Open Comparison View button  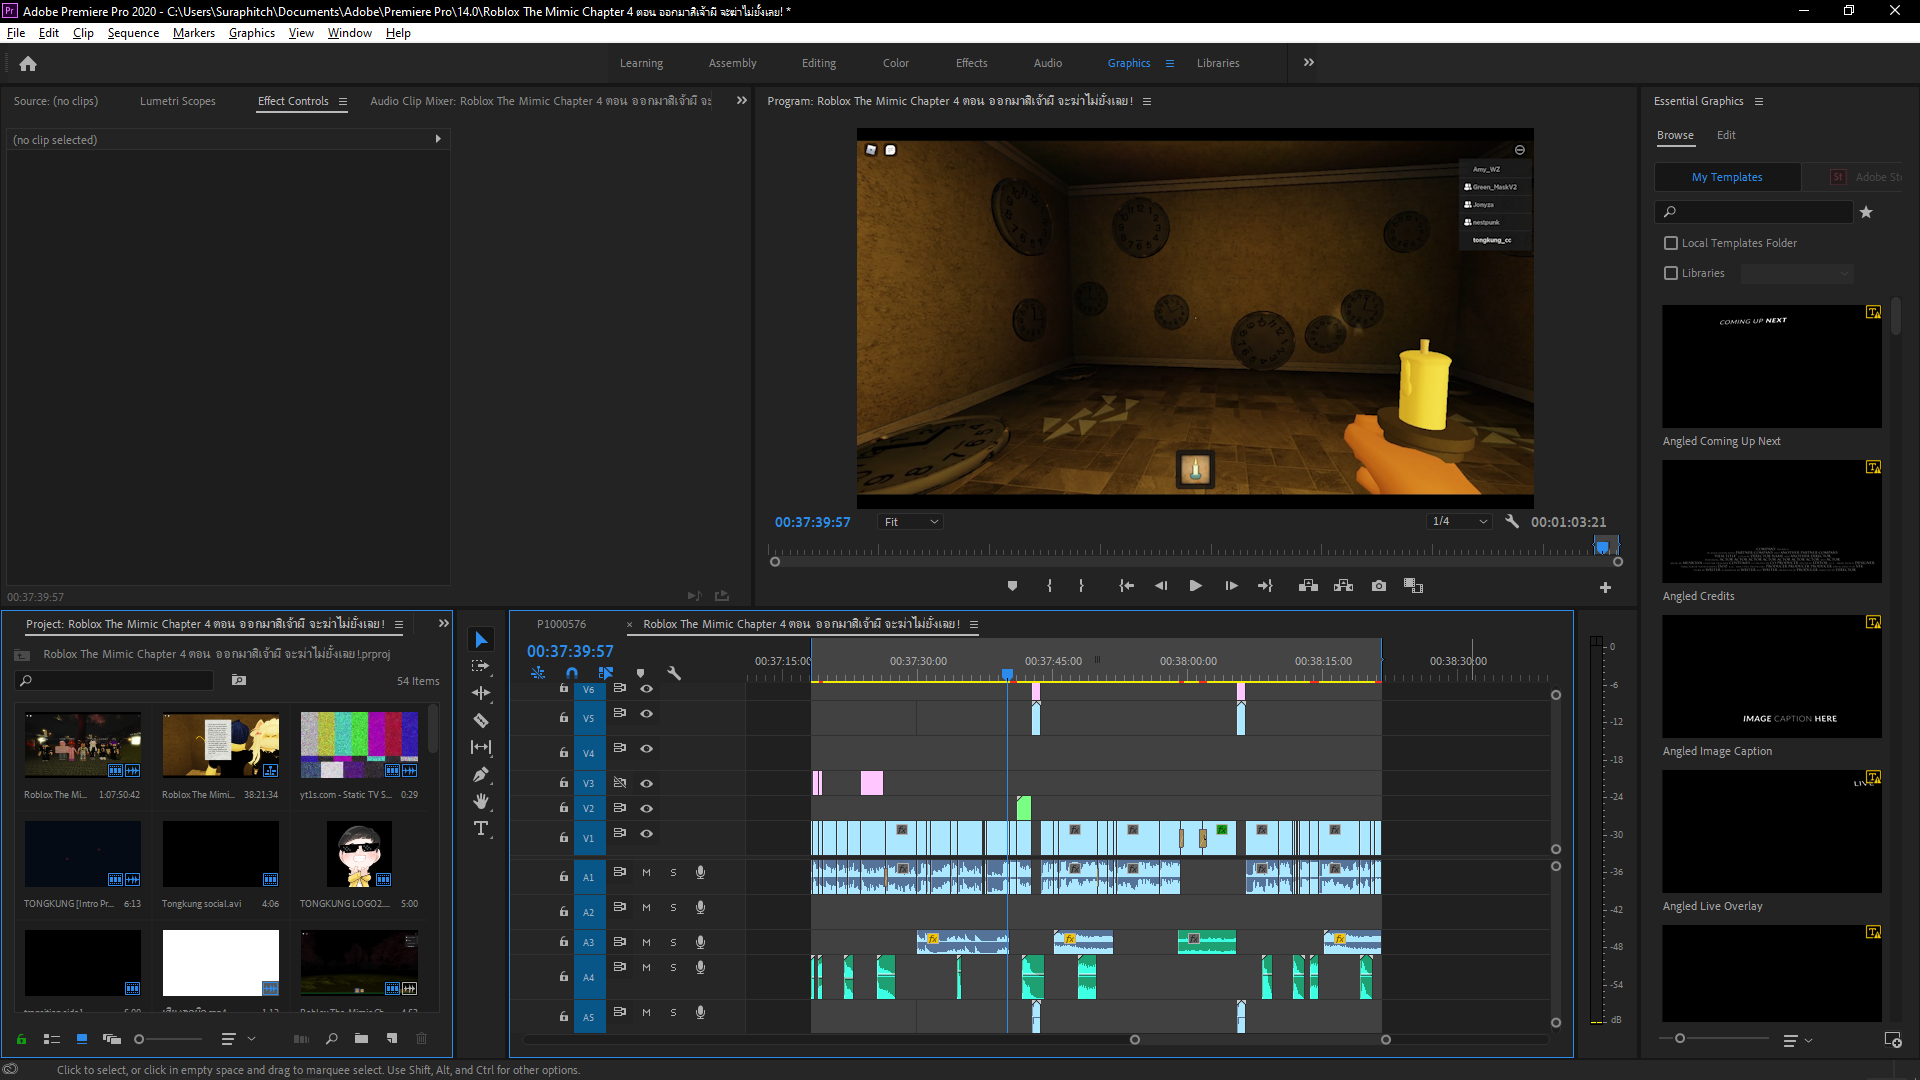point(1413,586)
